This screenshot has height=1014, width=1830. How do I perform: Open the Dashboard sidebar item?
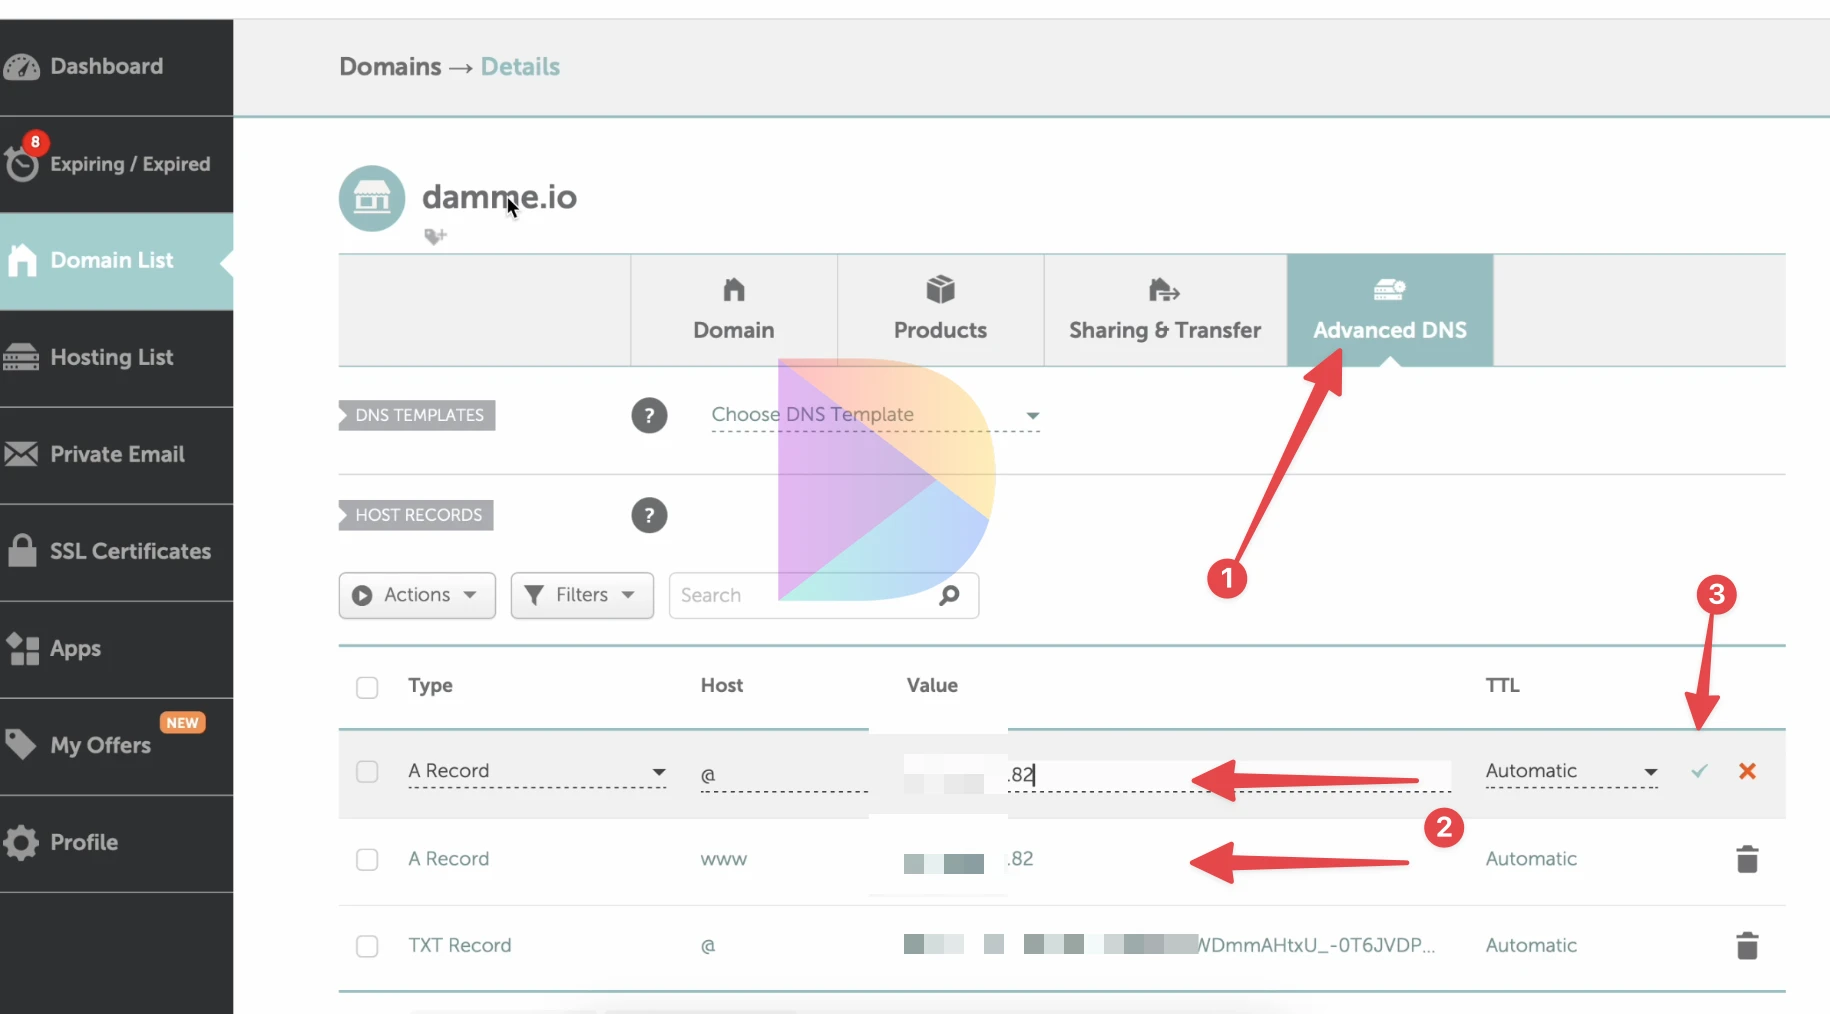coord(116,67)
